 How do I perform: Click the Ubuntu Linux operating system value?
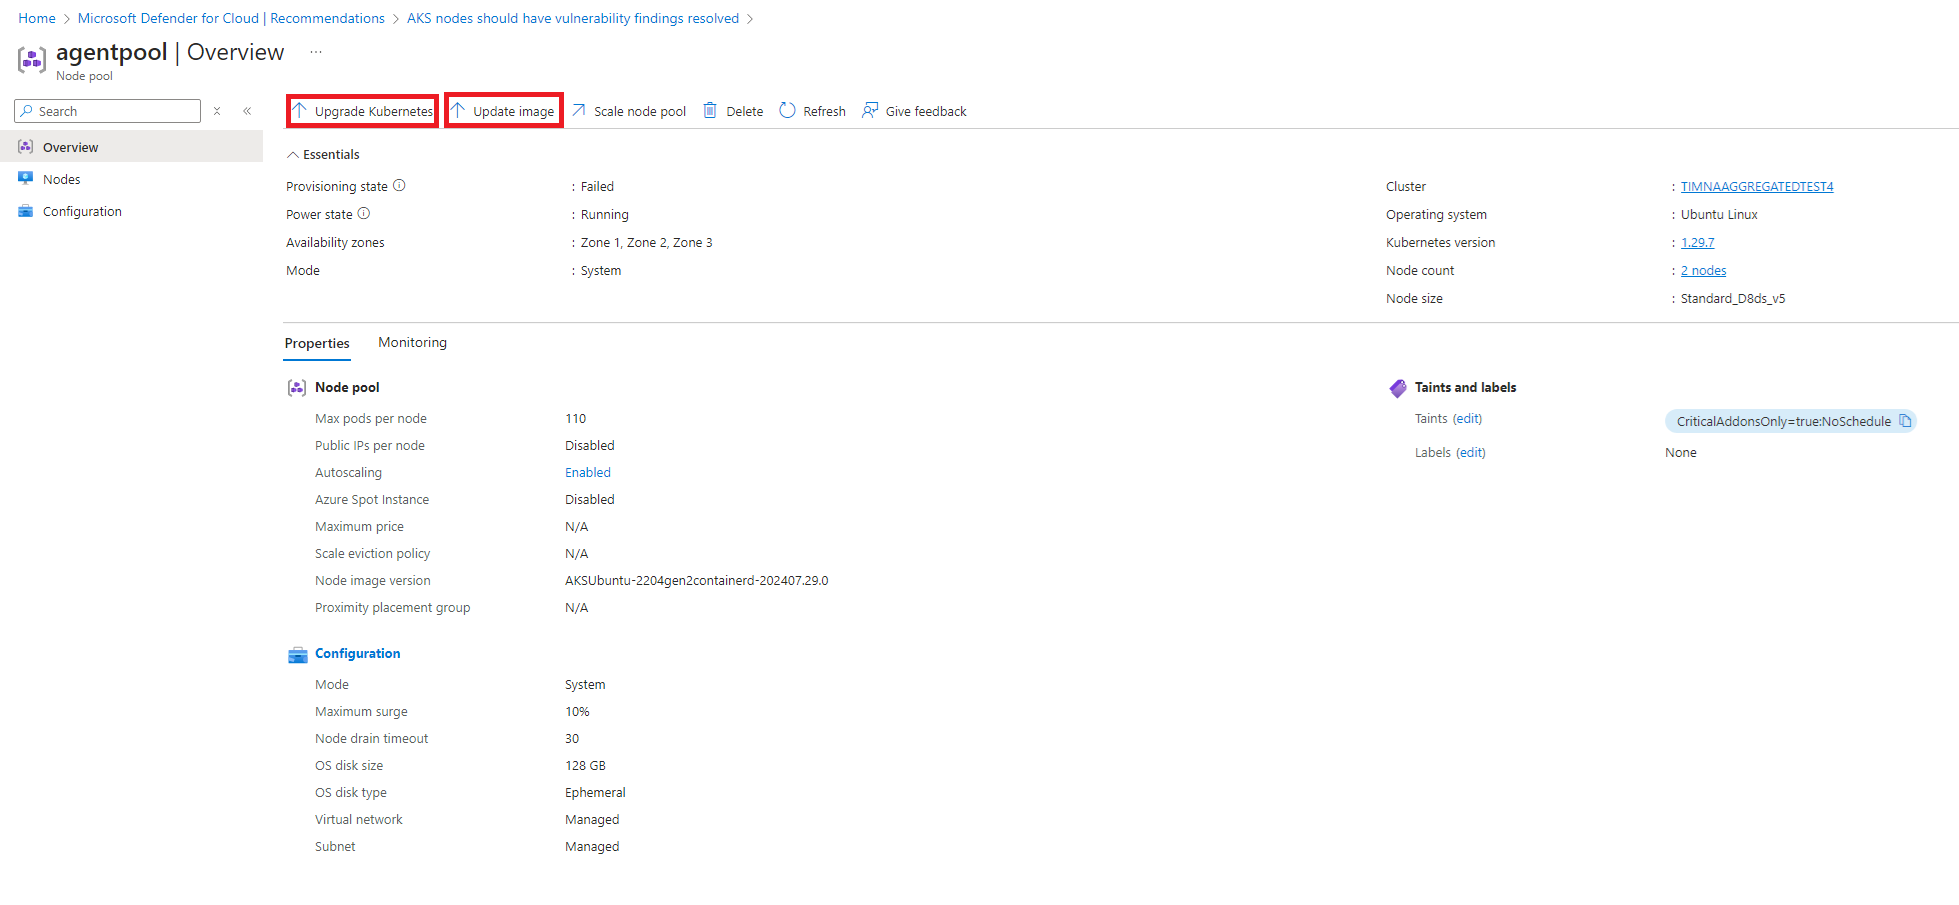coord(1719,215)
